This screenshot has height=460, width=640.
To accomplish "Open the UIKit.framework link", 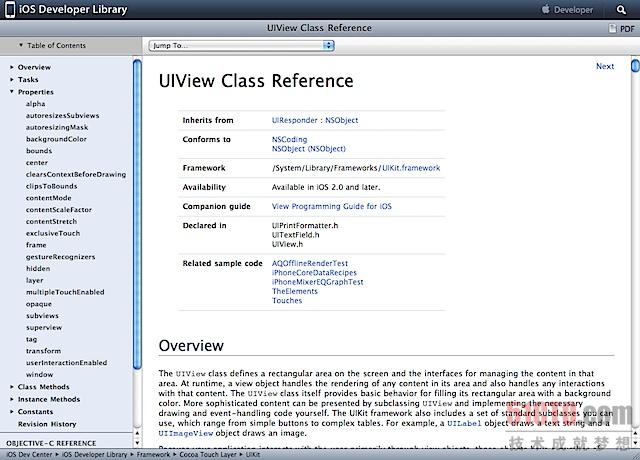I will coord(411,168).
